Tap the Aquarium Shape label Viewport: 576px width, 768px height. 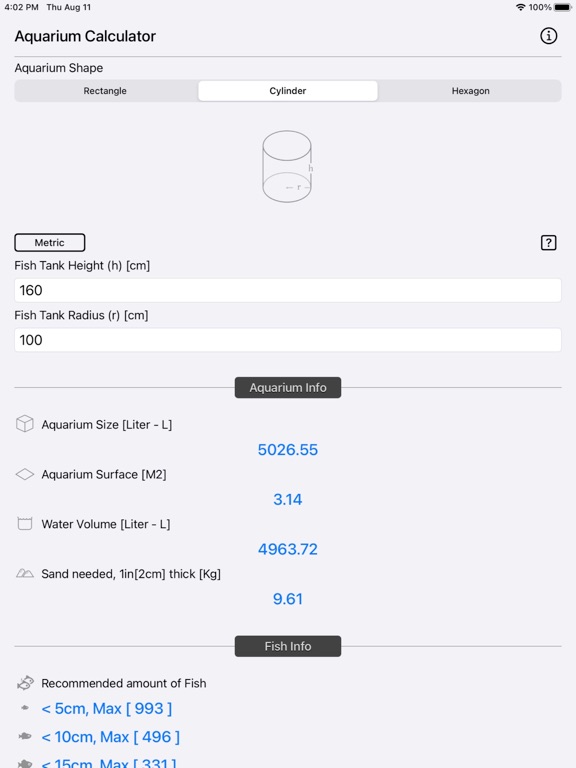(59, 68)
